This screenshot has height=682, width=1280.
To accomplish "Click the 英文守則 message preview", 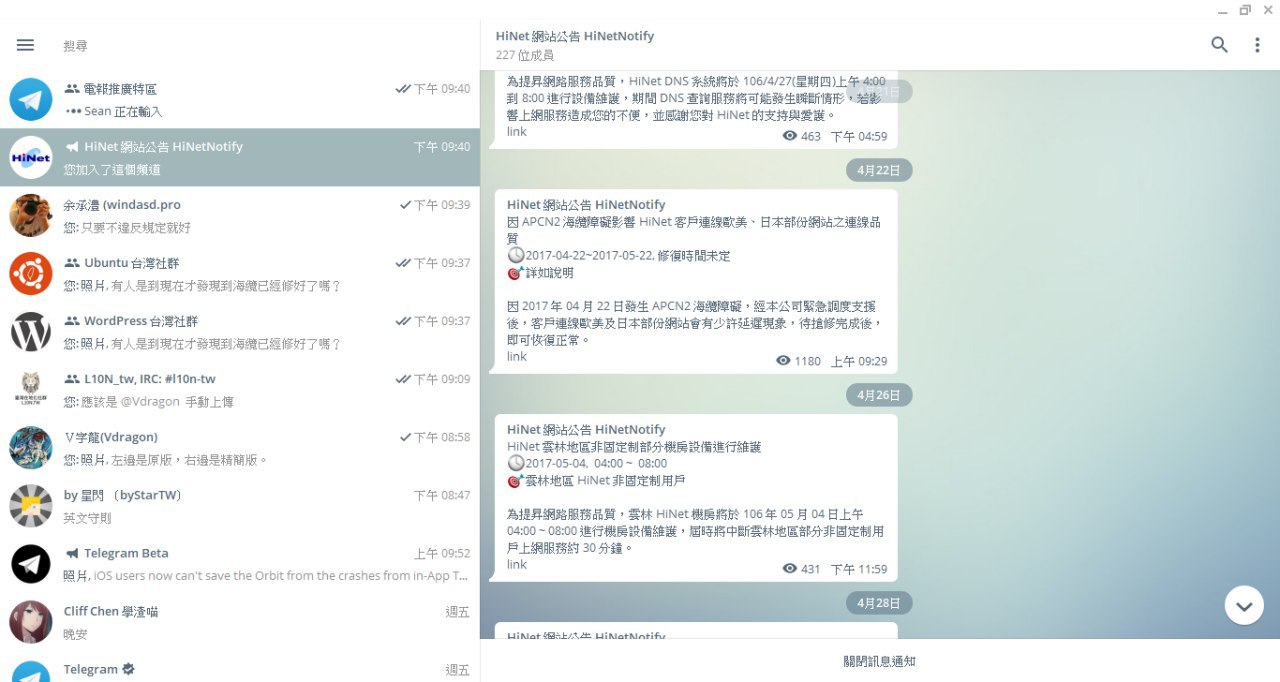I will [88, 518].
